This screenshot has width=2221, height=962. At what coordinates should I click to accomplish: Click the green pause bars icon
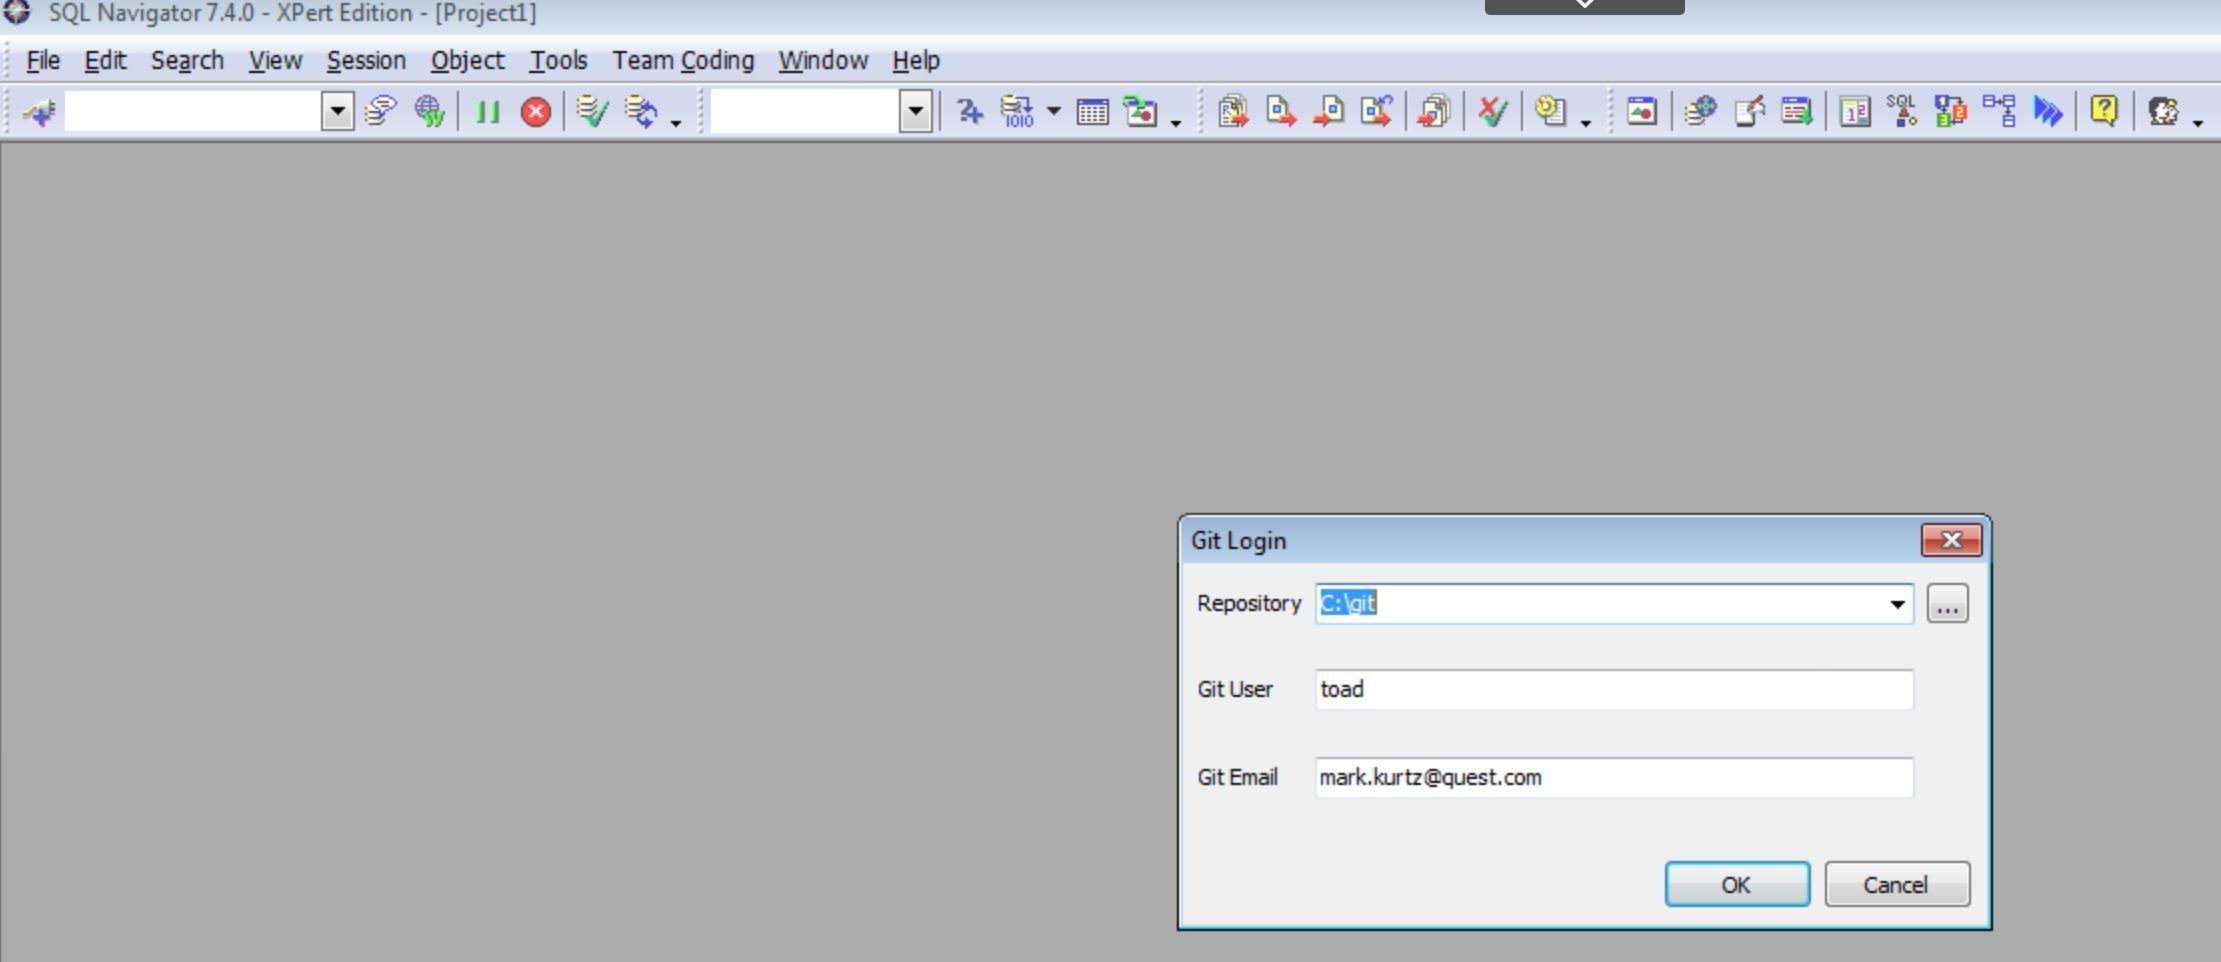coord(488,111)
